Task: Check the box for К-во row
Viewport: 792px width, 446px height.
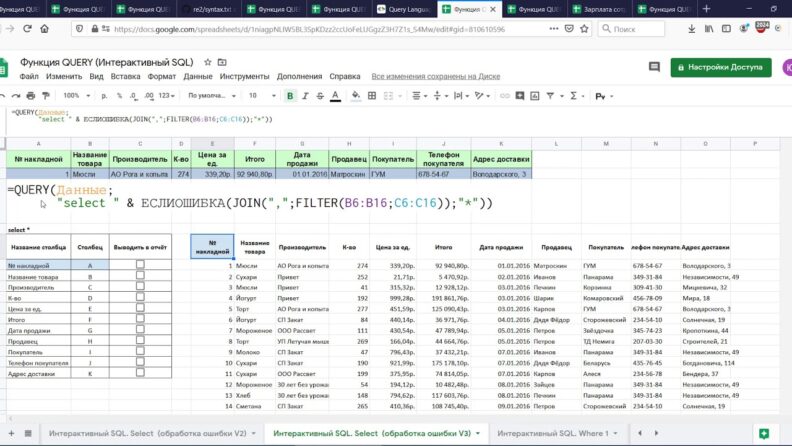Action: pos(140,297)
